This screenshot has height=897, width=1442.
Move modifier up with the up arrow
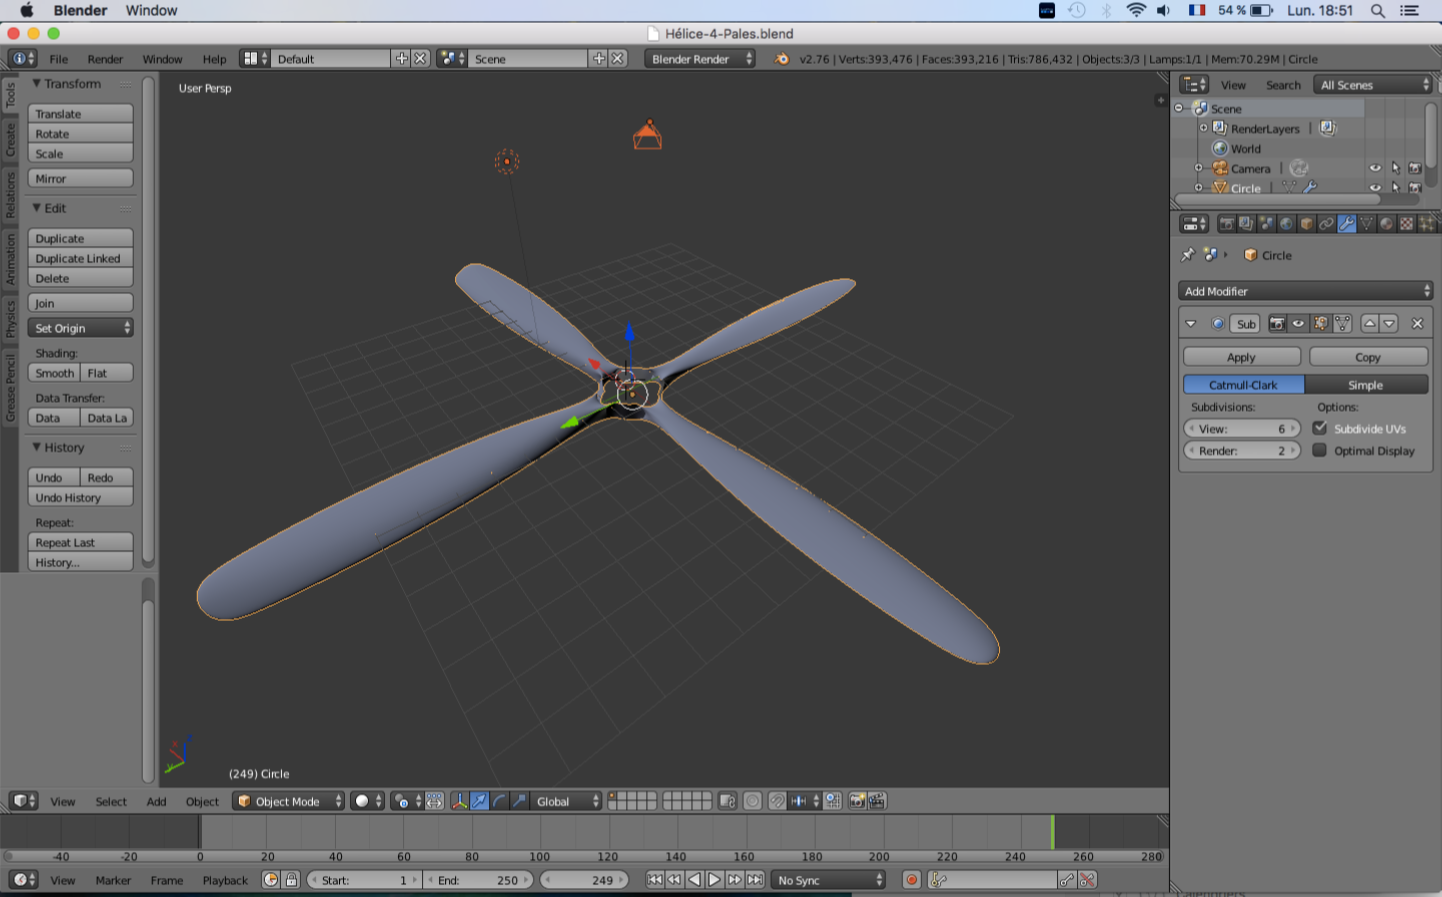tap(1370, 323)
